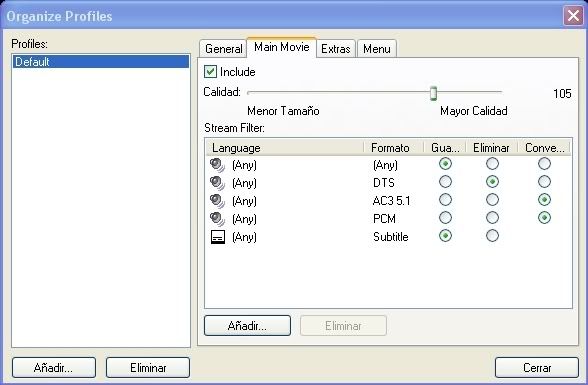
Task: Select Eliminar radio for the PCM row
Action: [x=492, y=218]
